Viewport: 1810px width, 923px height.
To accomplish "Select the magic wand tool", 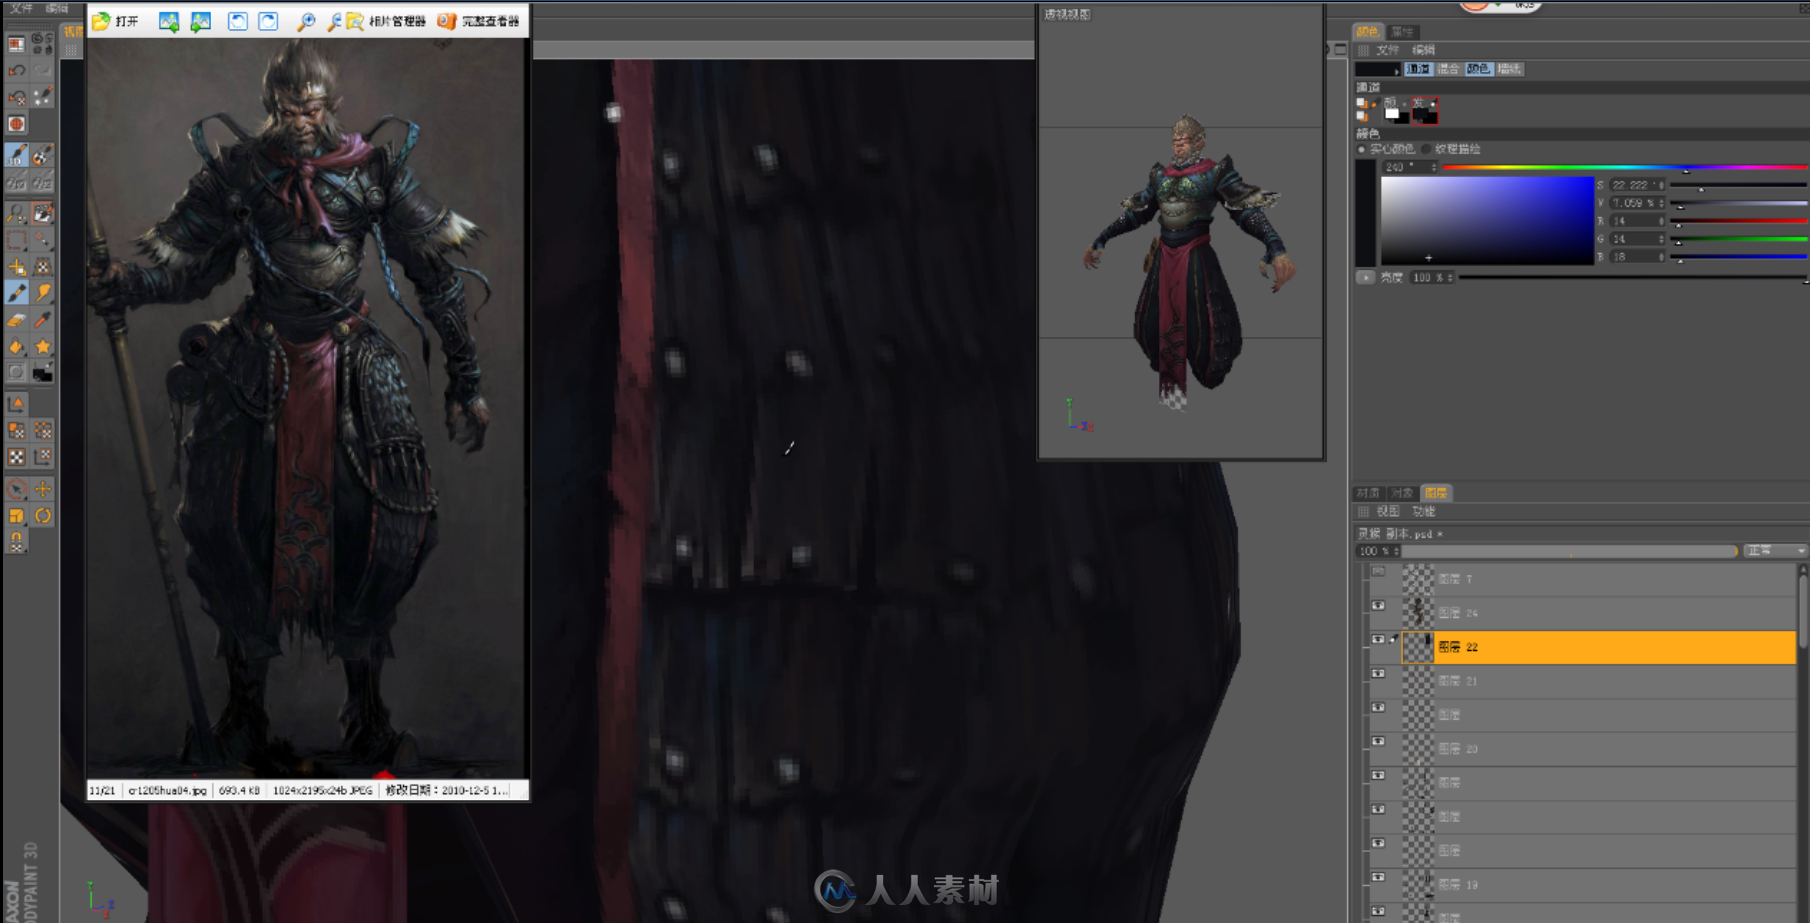I will pos(42,240).
